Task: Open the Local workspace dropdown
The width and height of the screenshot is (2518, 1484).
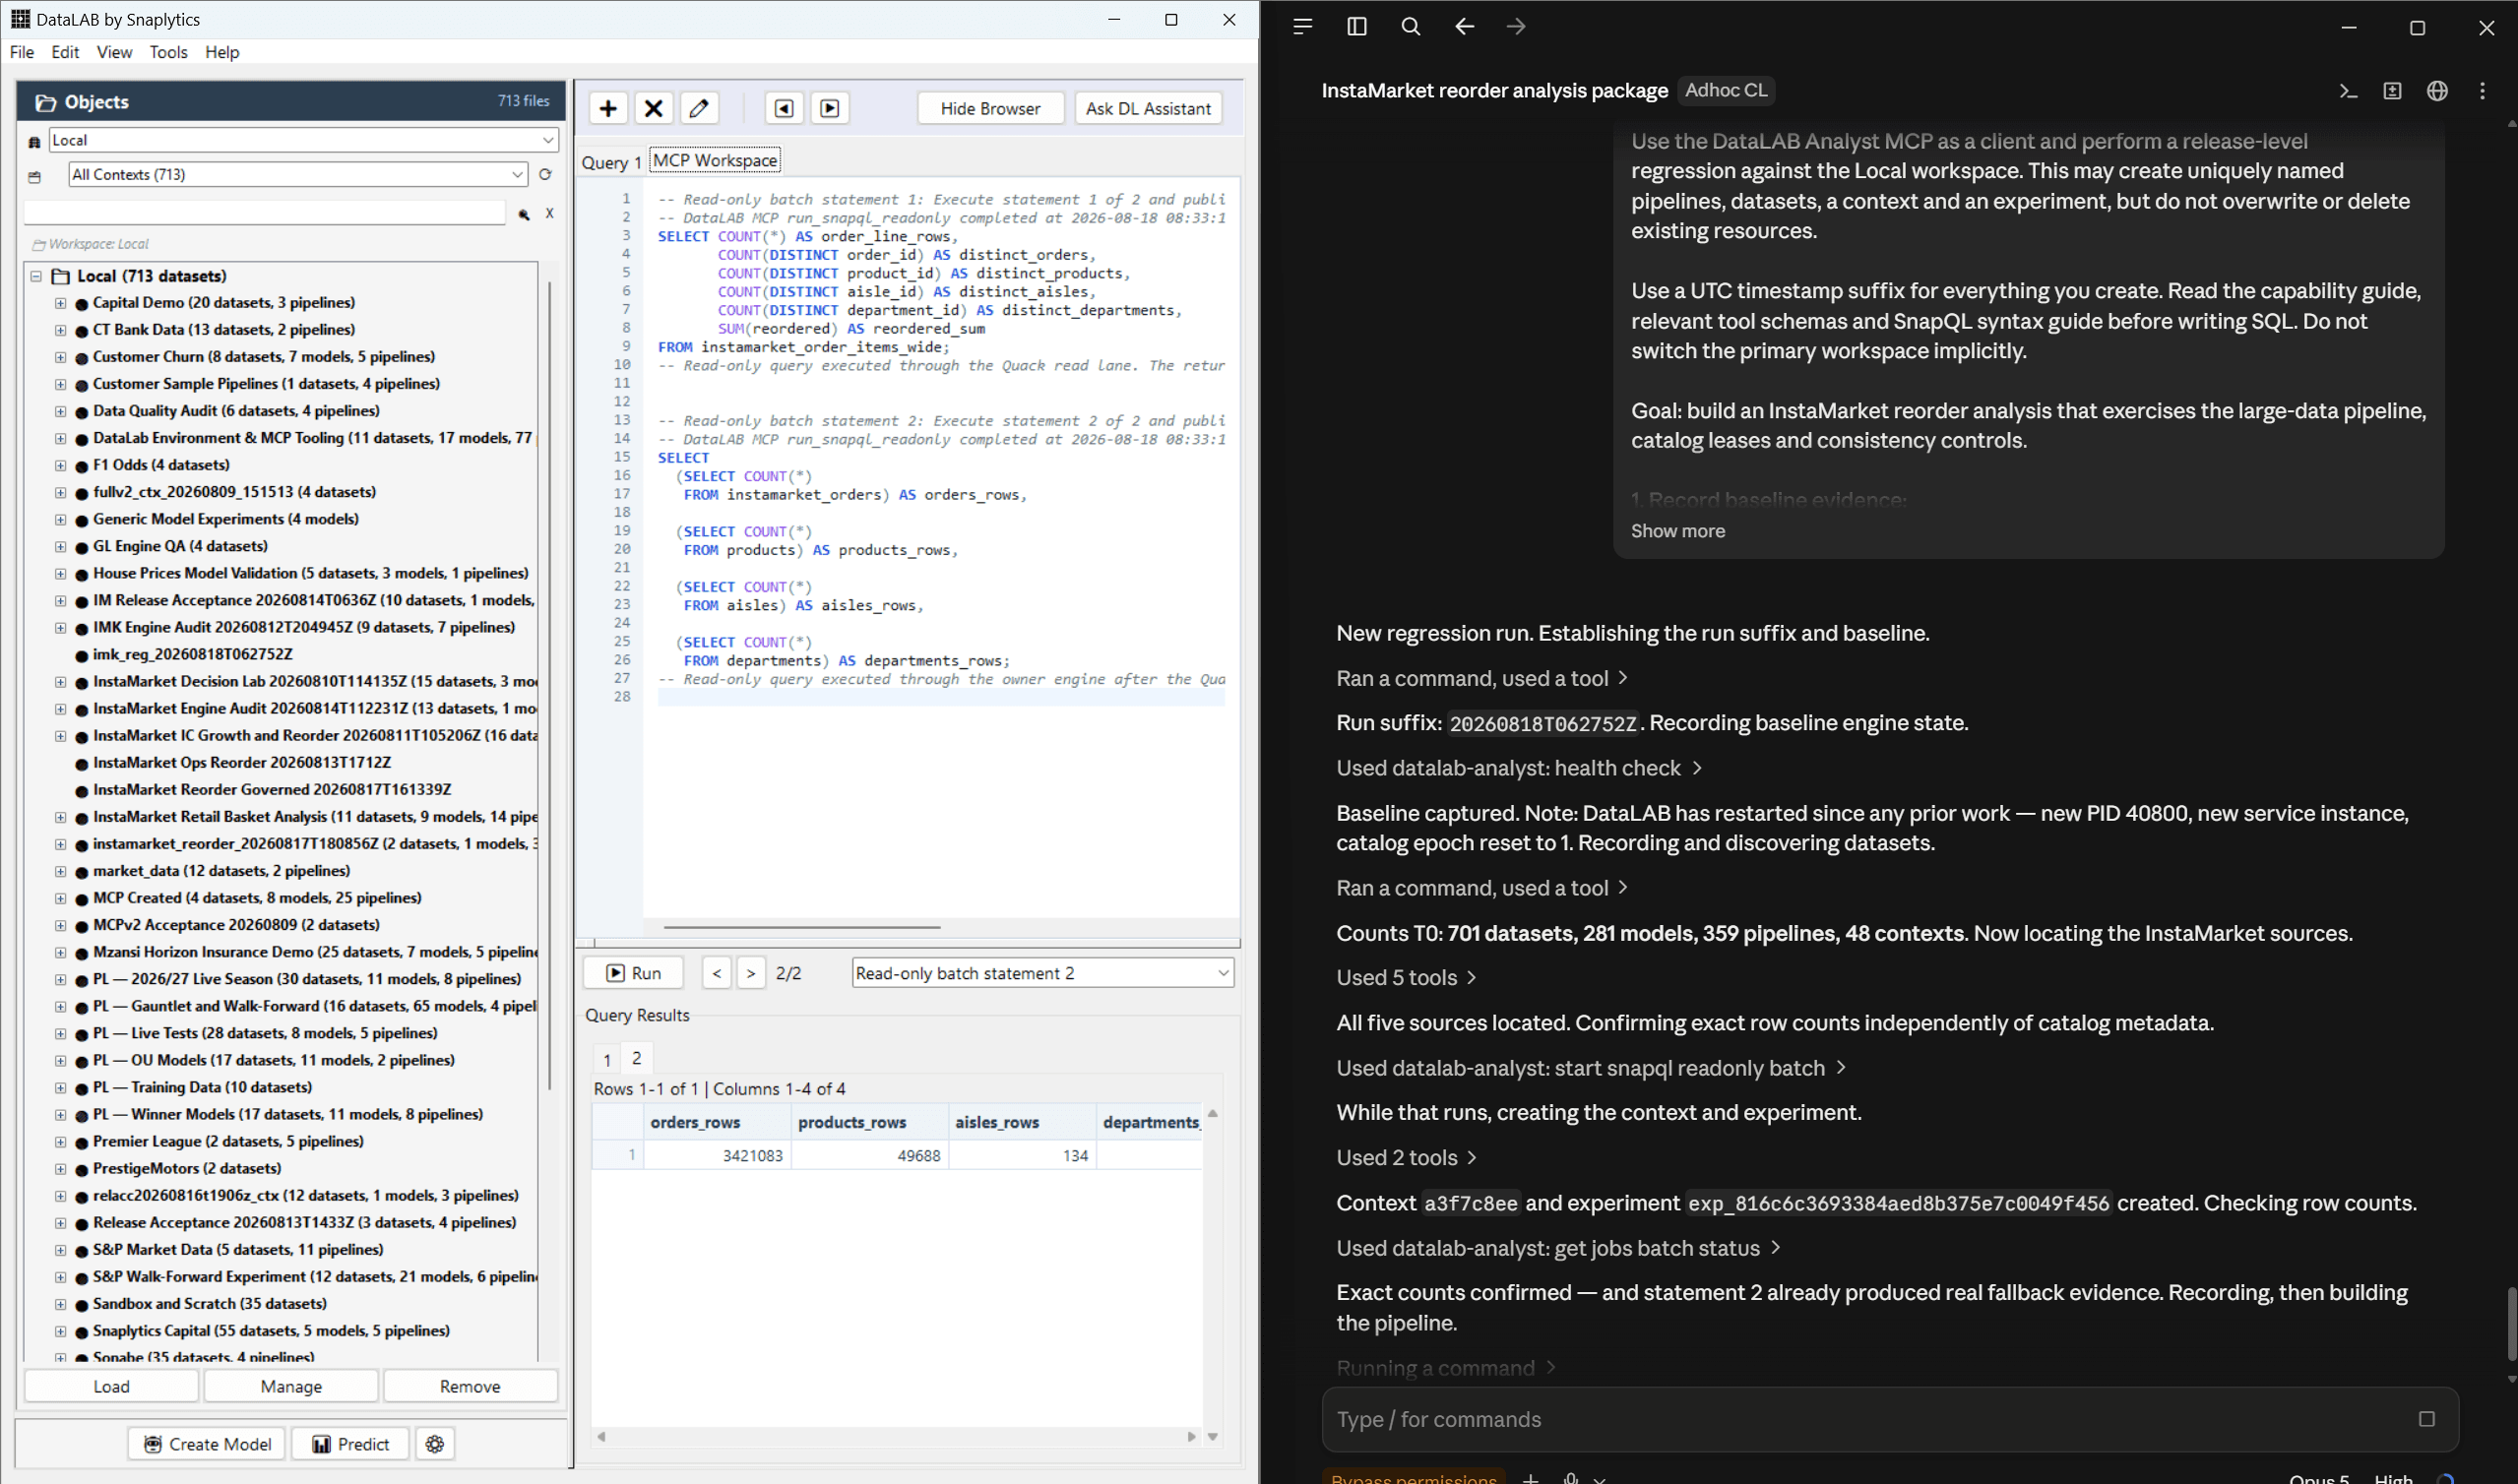Action: (x=303, y=140)
